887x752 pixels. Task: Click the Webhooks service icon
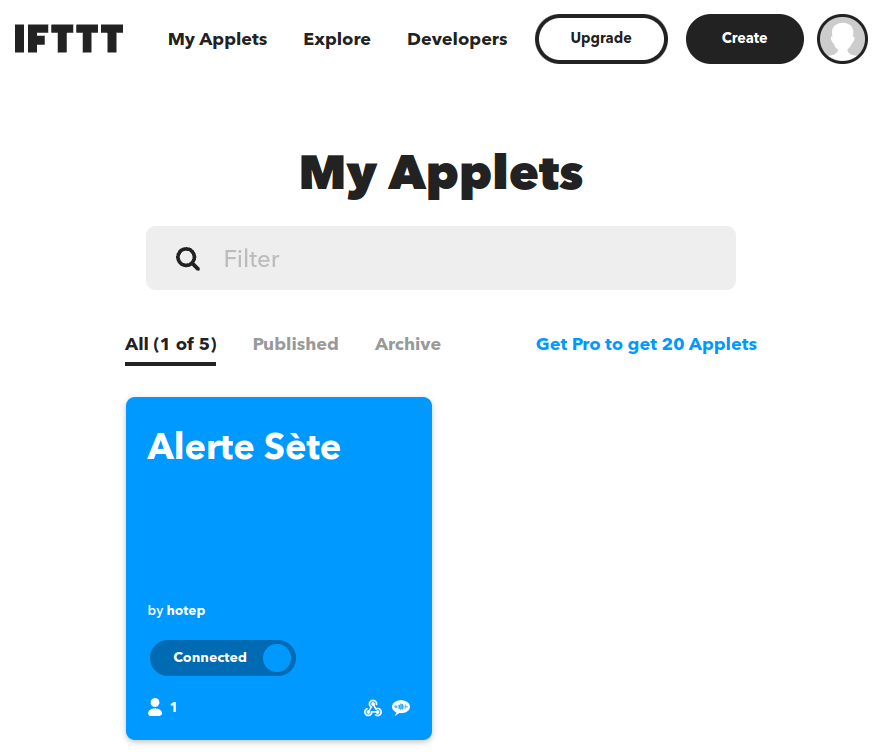[373, 708]
